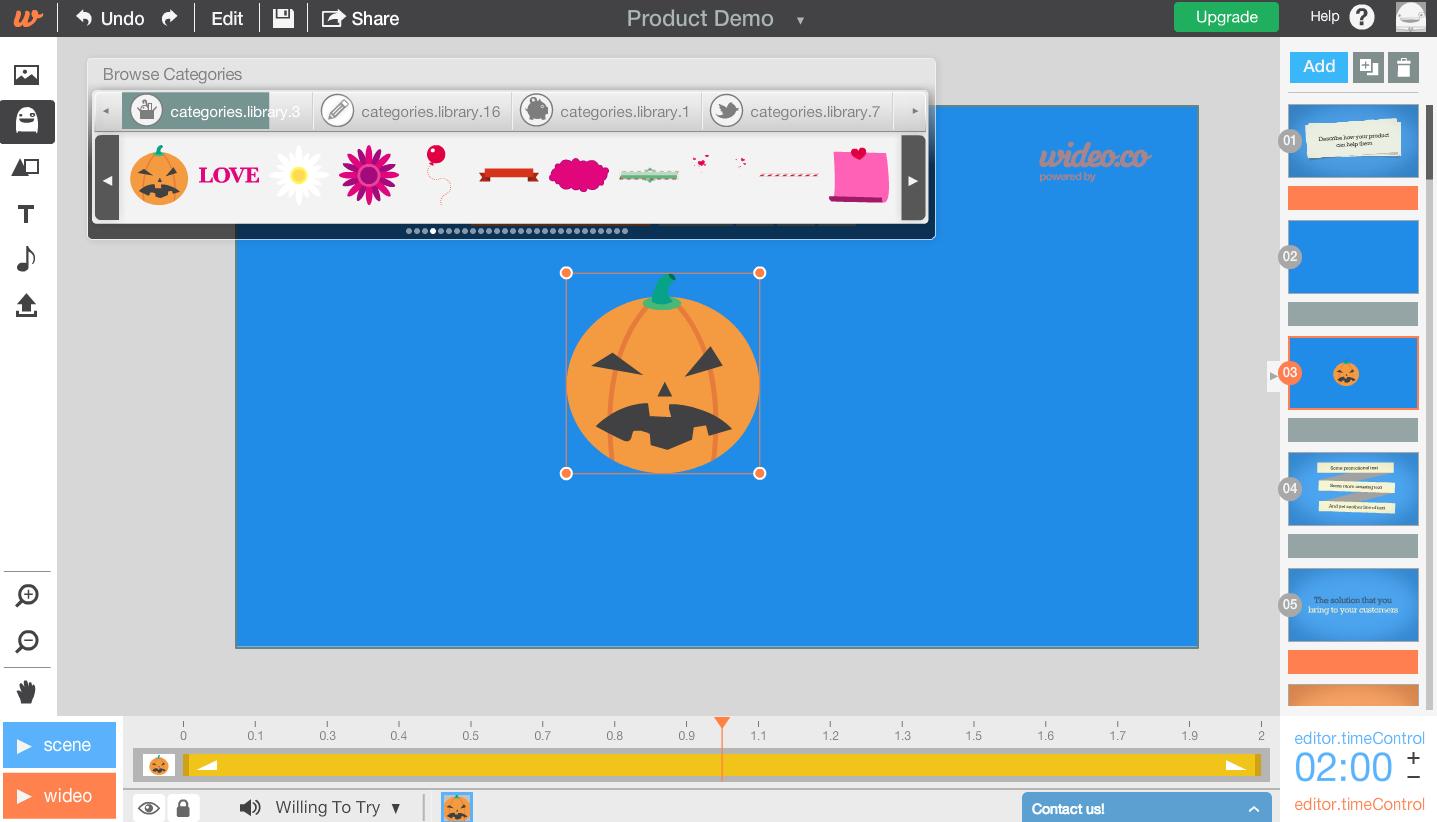Mute audio using the speaker icon

click(x=250, y=808)
